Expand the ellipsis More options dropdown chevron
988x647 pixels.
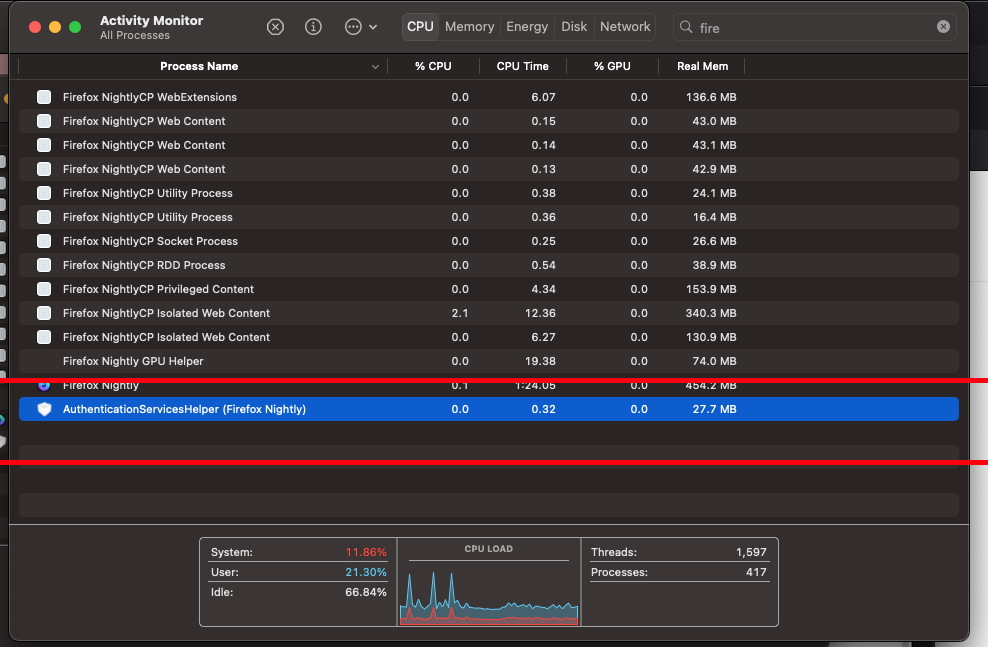click(373, 28)
